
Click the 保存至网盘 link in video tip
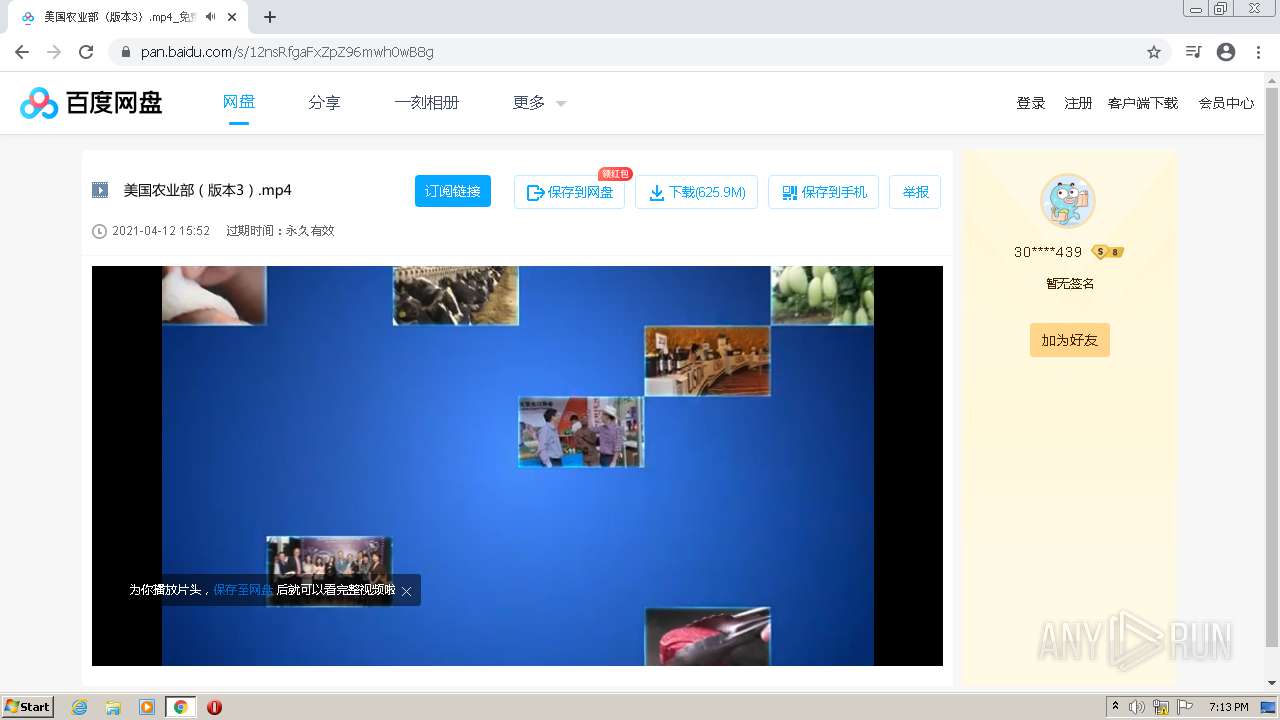242,590
